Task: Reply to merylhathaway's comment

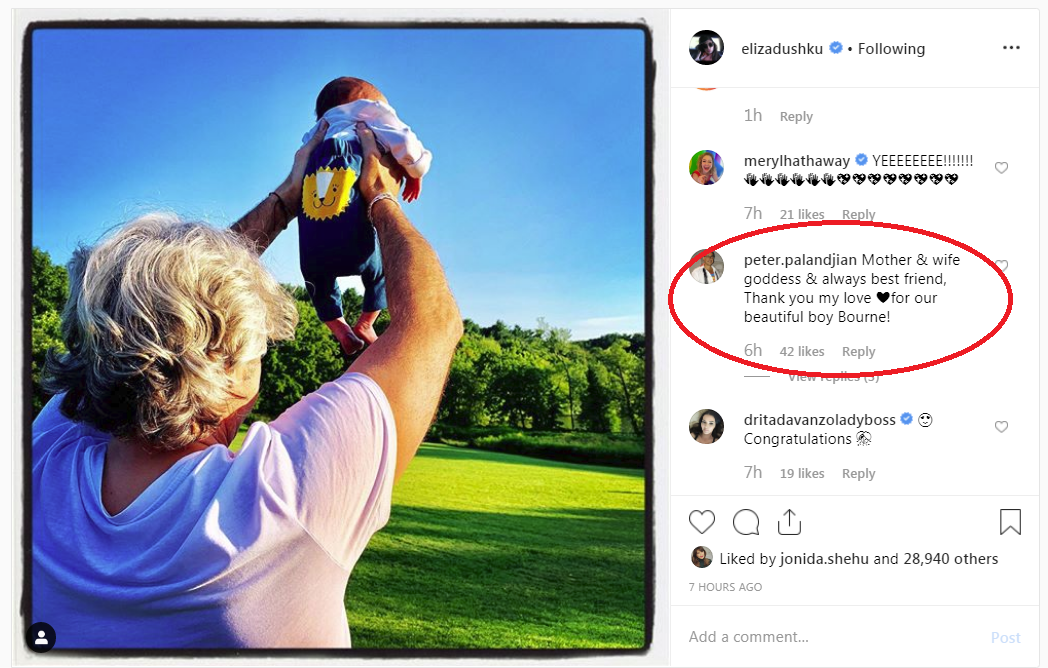Action: pos(858,215)
